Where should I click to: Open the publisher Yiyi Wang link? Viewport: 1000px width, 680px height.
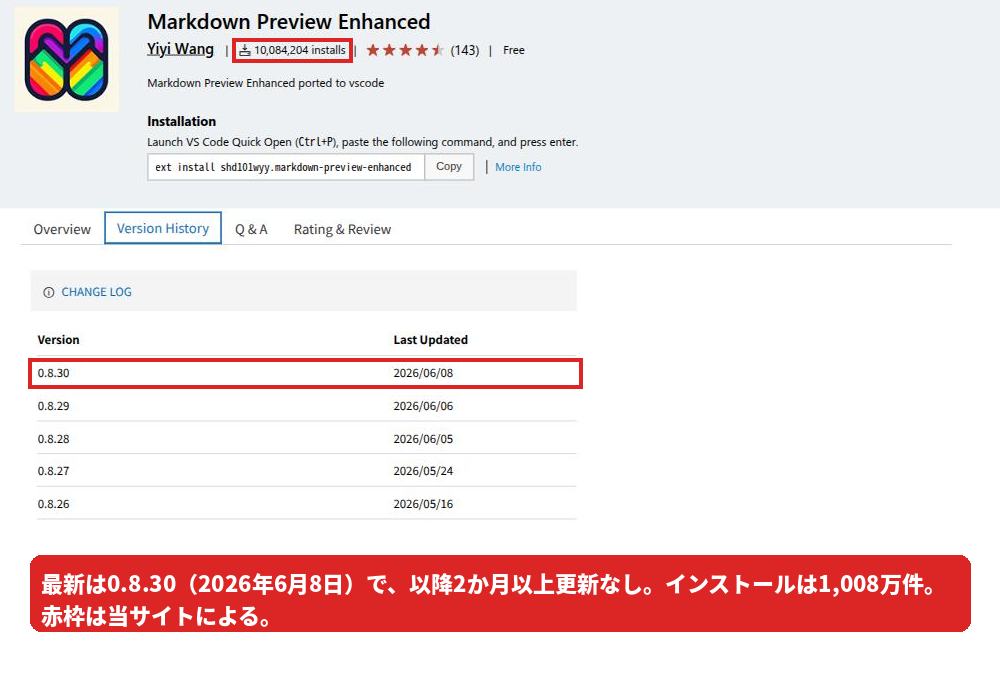point(180,49)
